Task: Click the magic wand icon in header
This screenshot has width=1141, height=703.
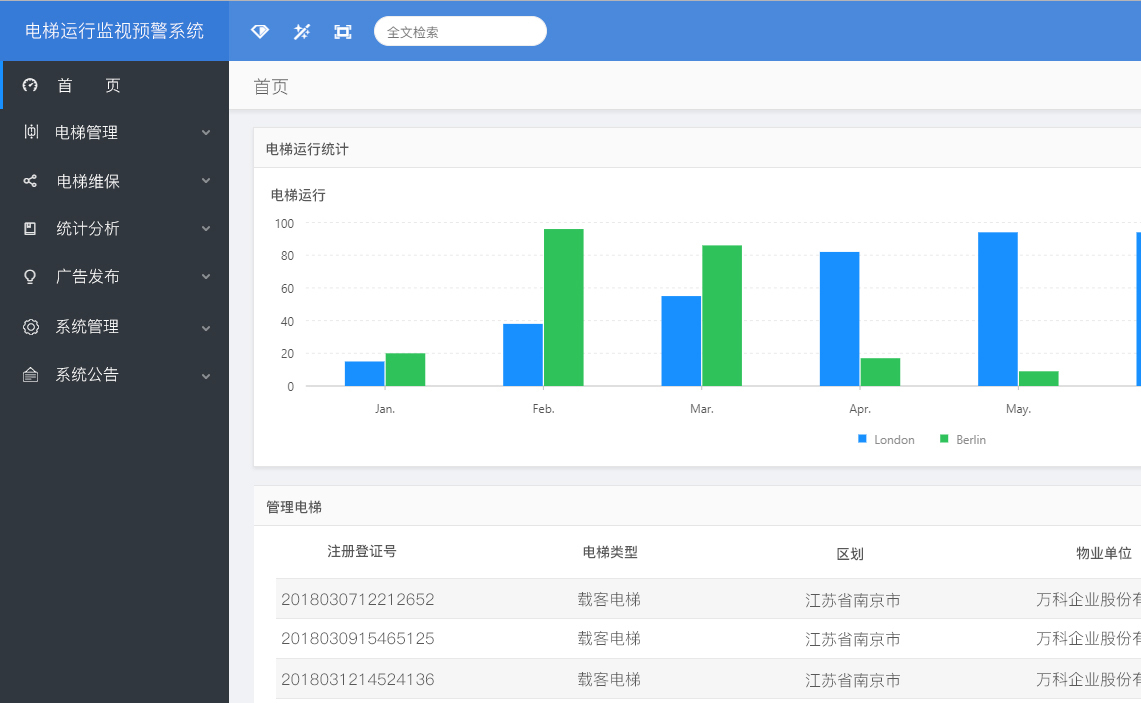Action: [301, 32]
